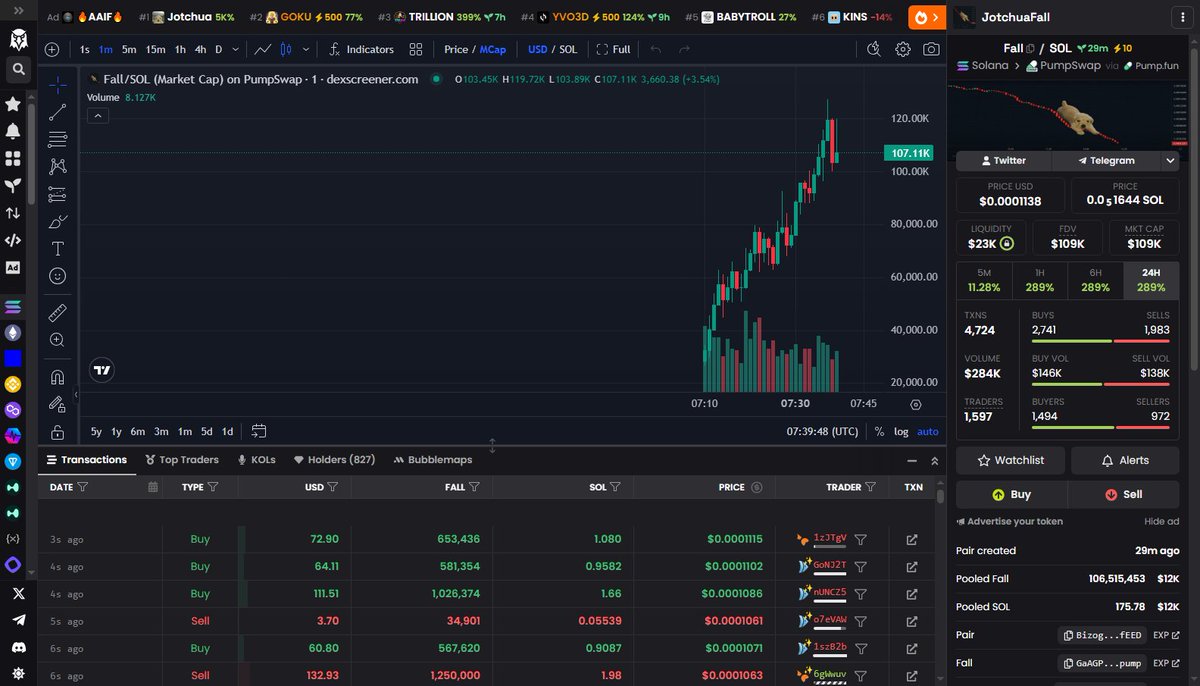Click the add symbol plus icon
The height and width of the screenshot is (686, 1200).
tap(52, 49)
